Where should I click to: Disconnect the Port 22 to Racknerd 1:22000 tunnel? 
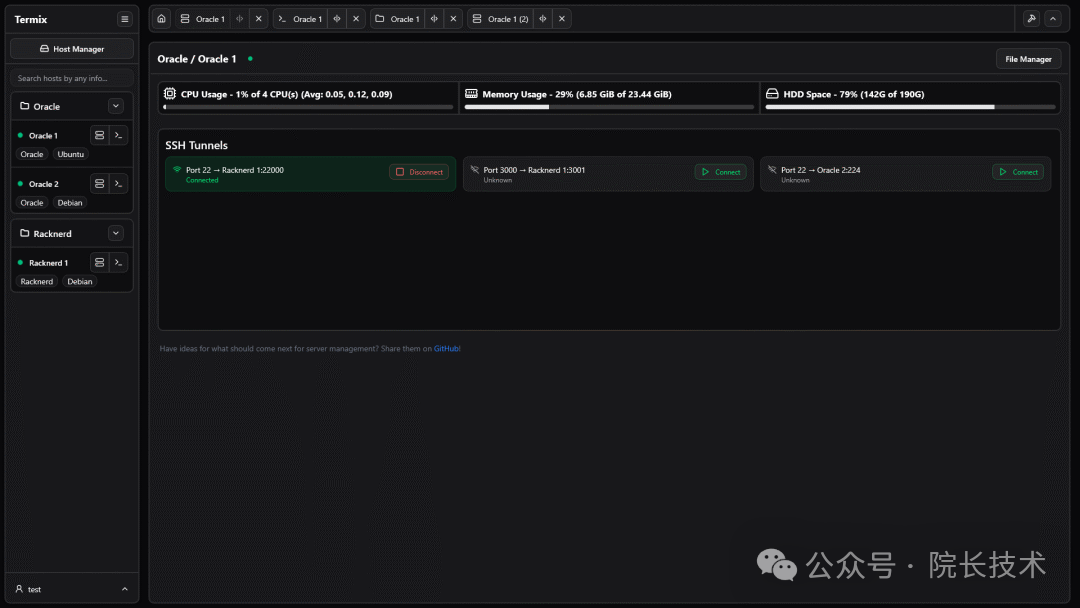point(419,172)
